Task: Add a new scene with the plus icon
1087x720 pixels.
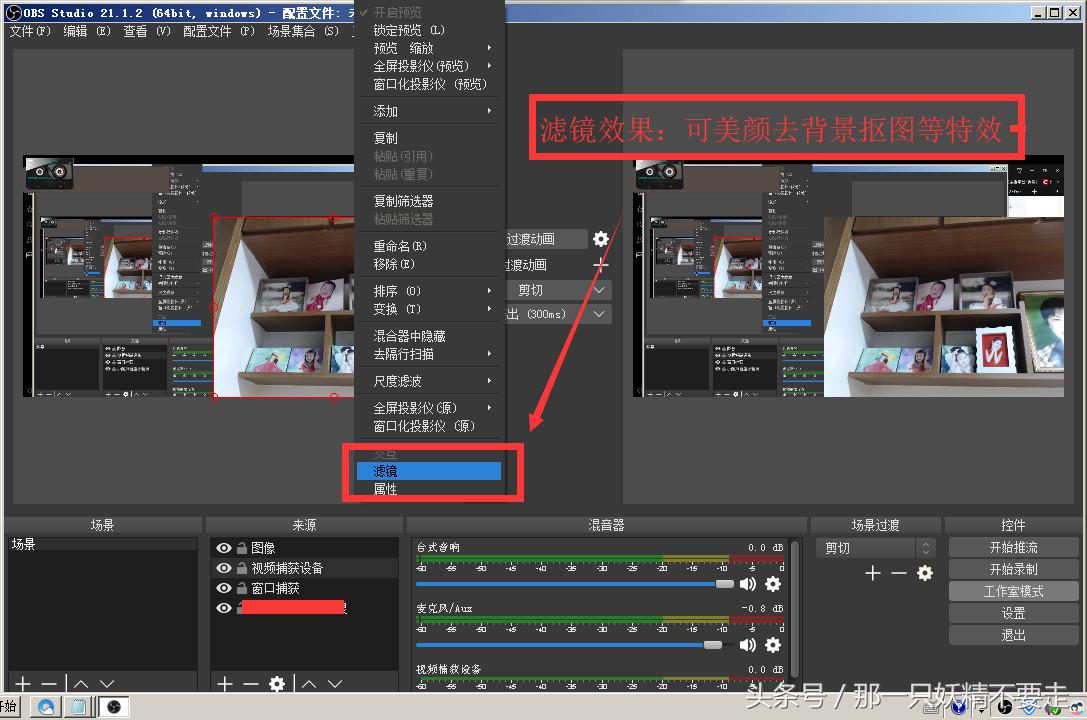Action: [x=22, y=685]
